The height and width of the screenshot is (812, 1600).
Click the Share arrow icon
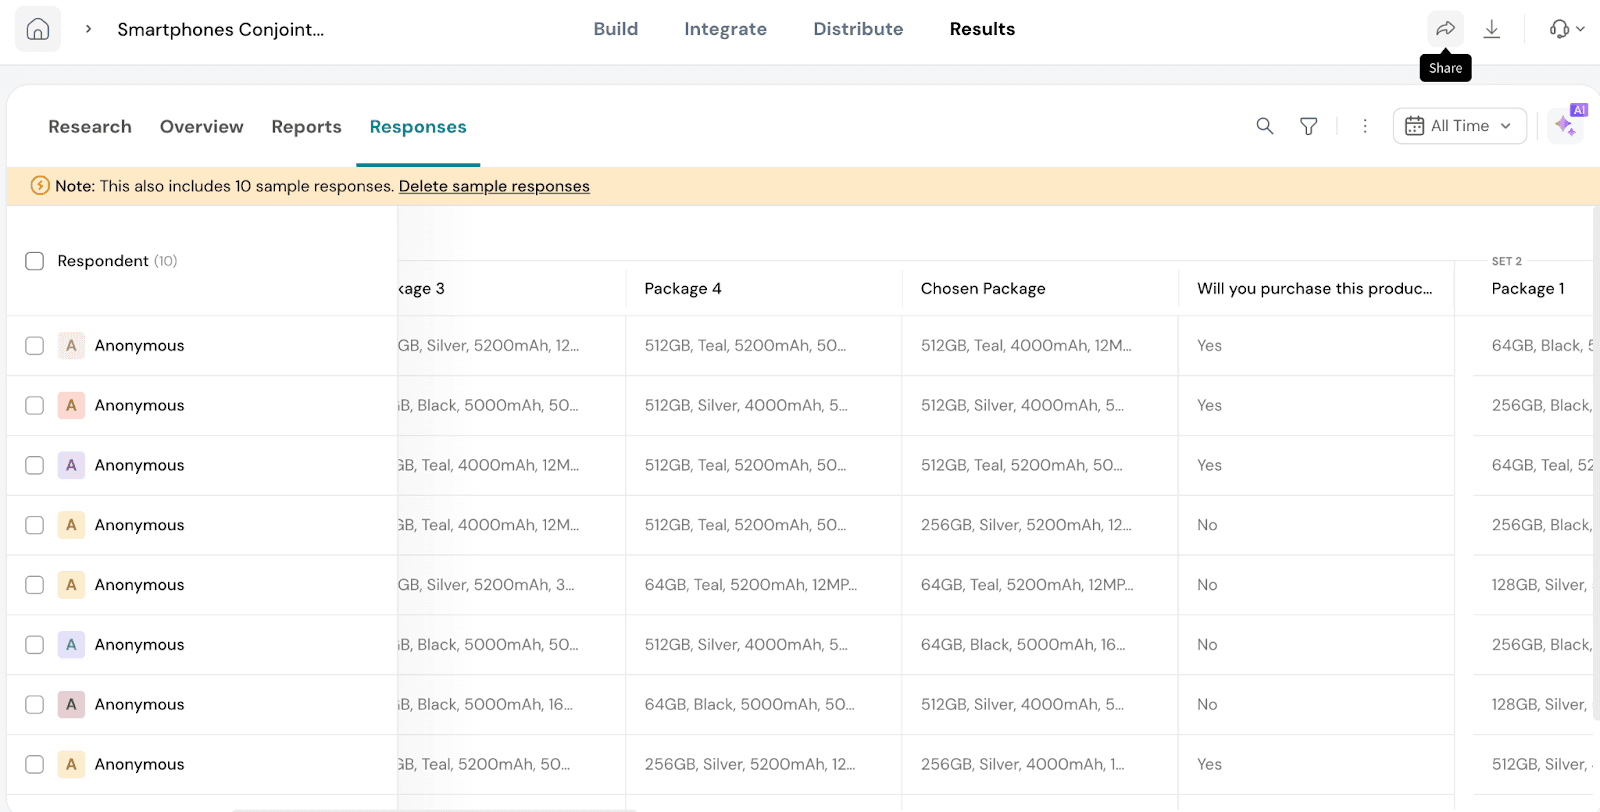tap(1445, 29)
